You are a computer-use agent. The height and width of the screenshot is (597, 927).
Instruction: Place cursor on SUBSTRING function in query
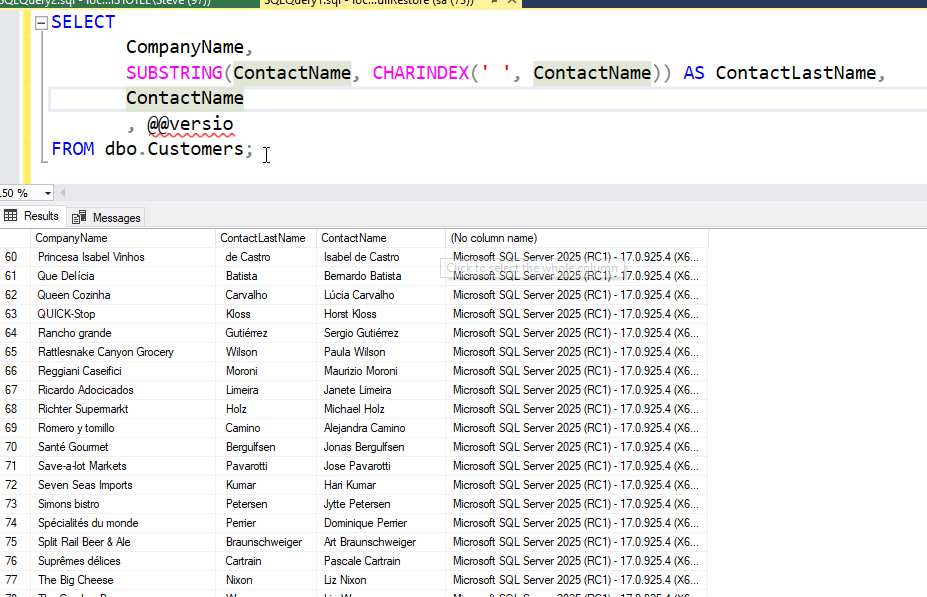pyautogui.click(x=175, y=73)
